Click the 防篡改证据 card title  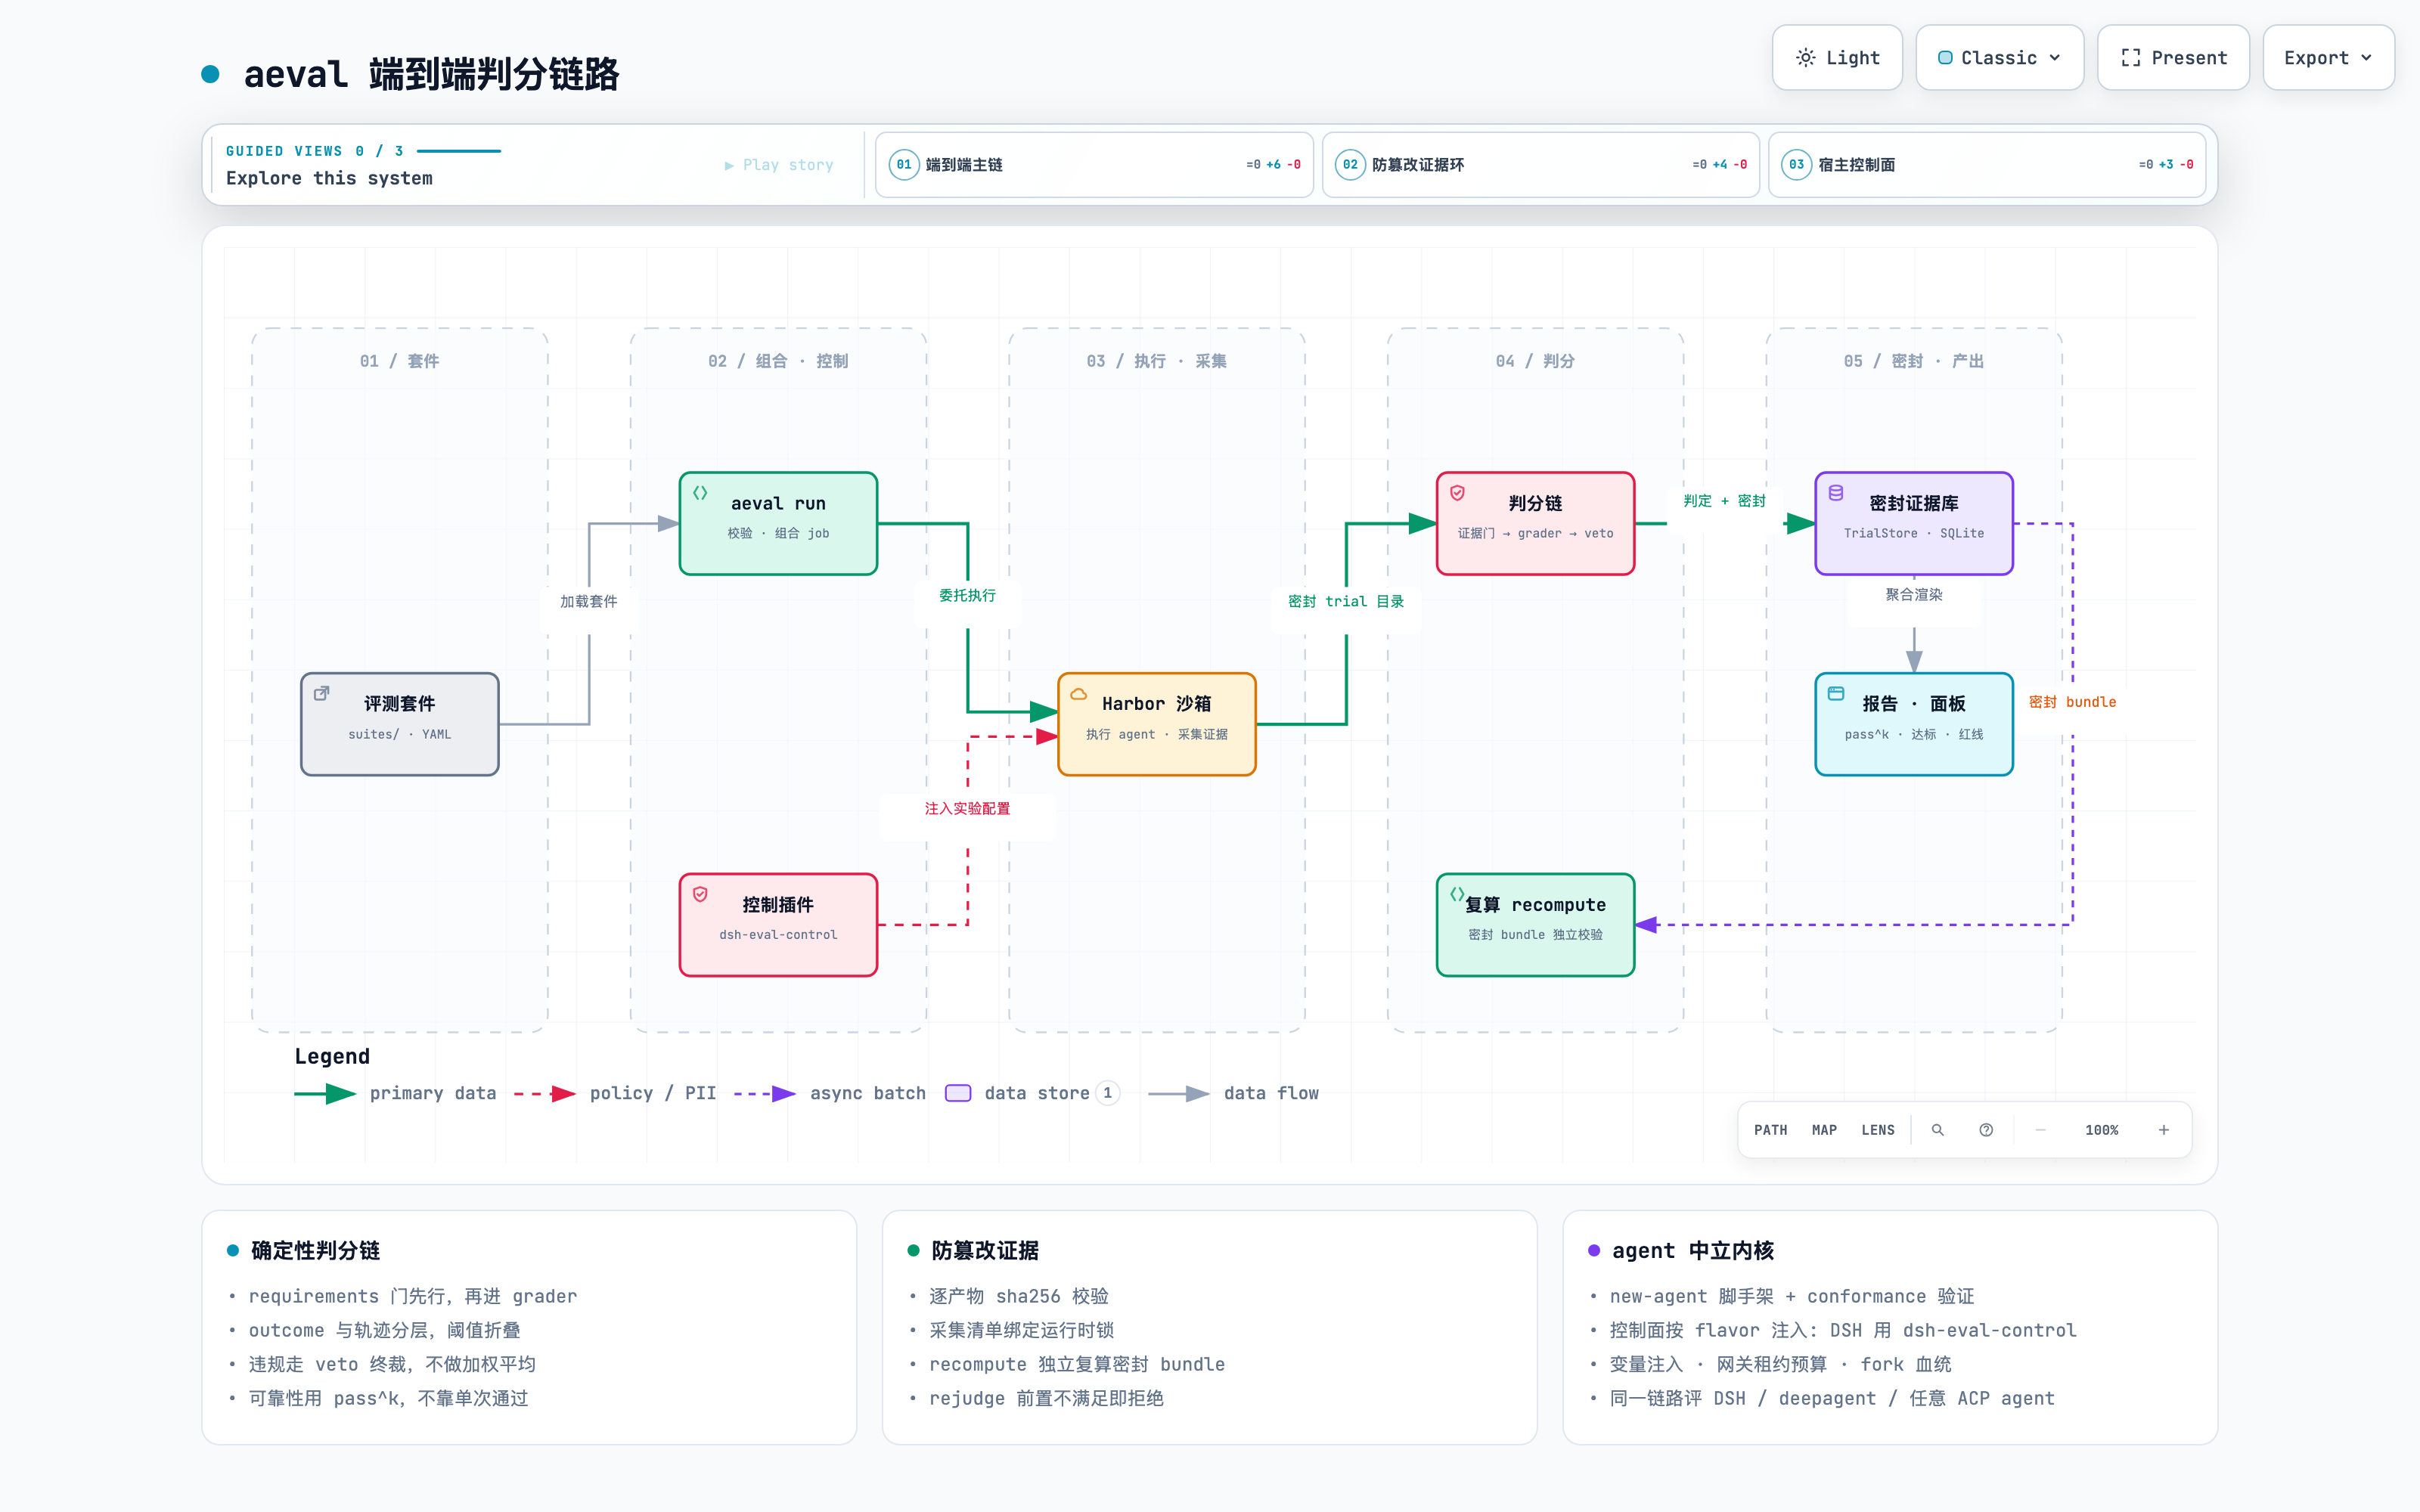click(985, 1251)
